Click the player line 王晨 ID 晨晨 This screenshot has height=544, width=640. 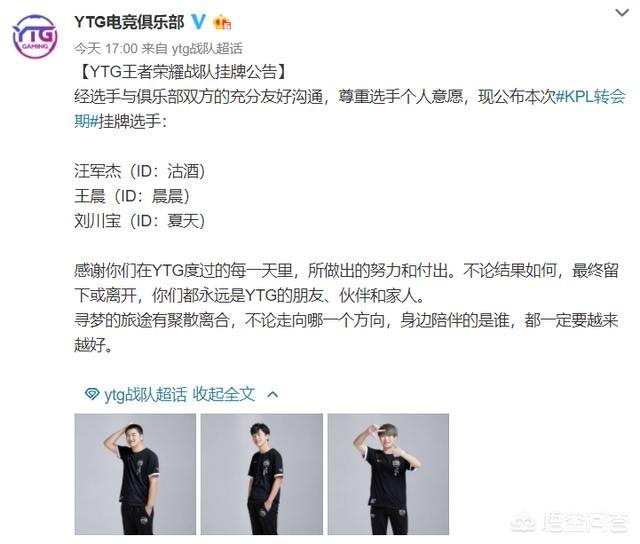[132, 196]
